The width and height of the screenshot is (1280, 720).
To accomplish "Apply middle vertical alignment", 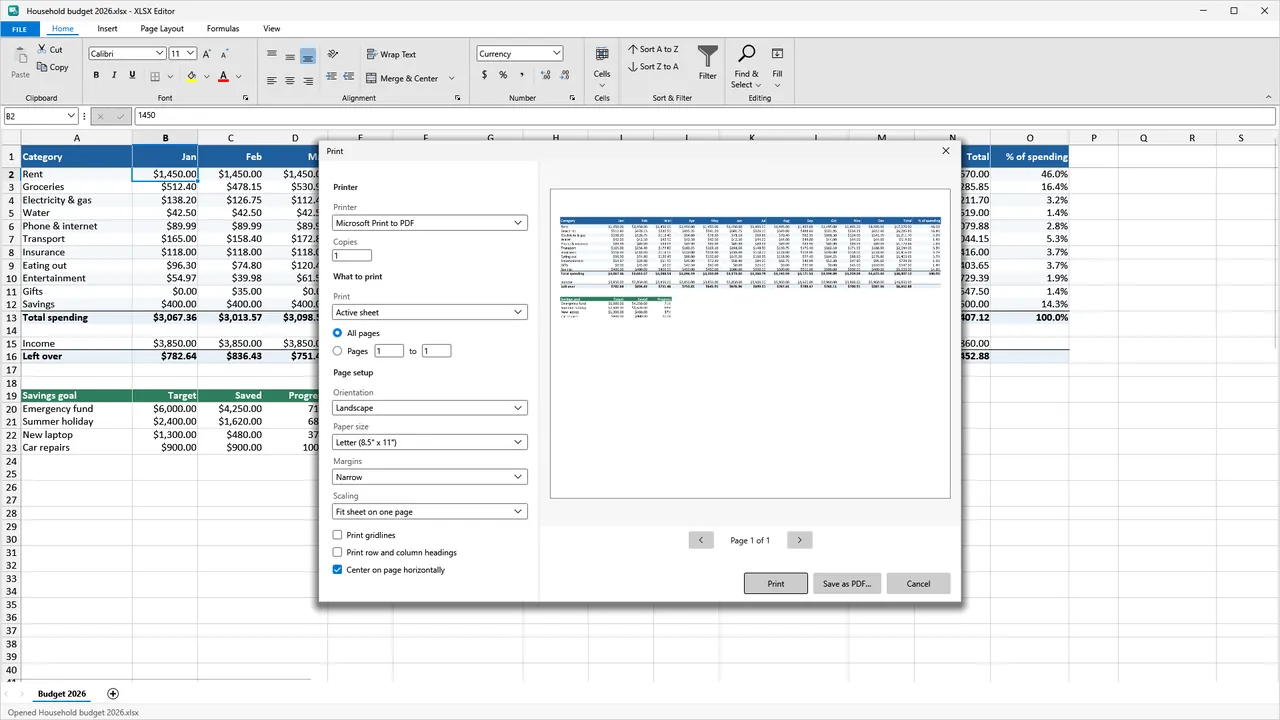I will (x=290, y=56).
